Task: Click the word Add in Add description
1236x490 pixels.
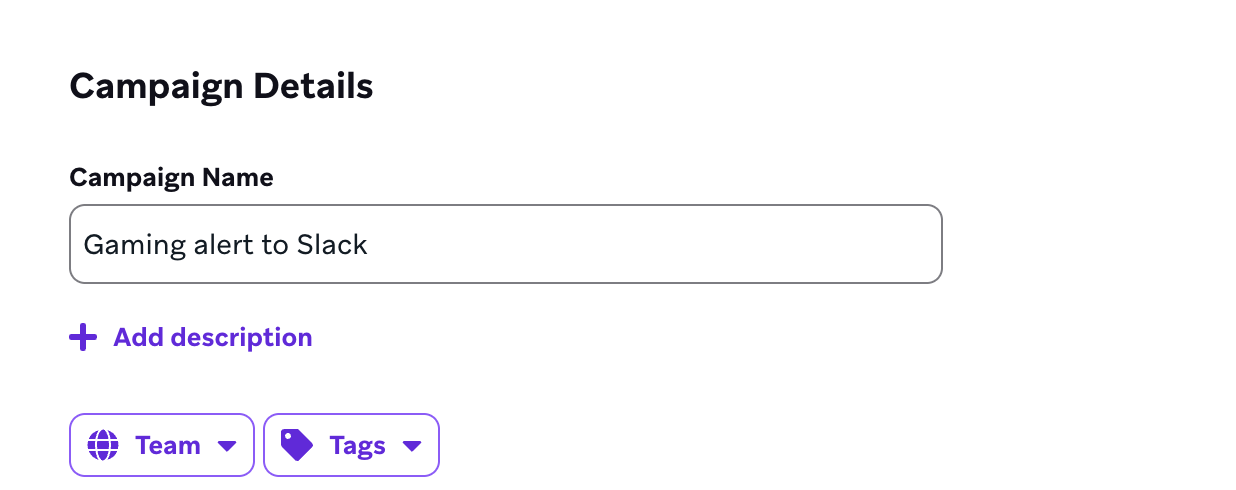Action: (138, 338)
